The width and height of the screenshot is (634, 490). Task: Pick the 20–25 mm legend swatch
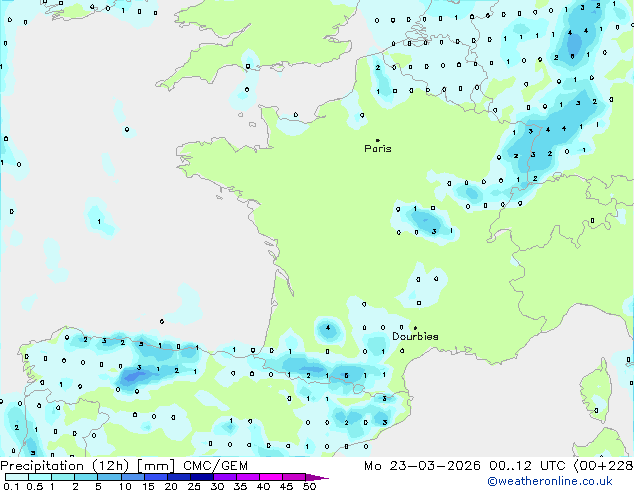(x=178, y=477)
